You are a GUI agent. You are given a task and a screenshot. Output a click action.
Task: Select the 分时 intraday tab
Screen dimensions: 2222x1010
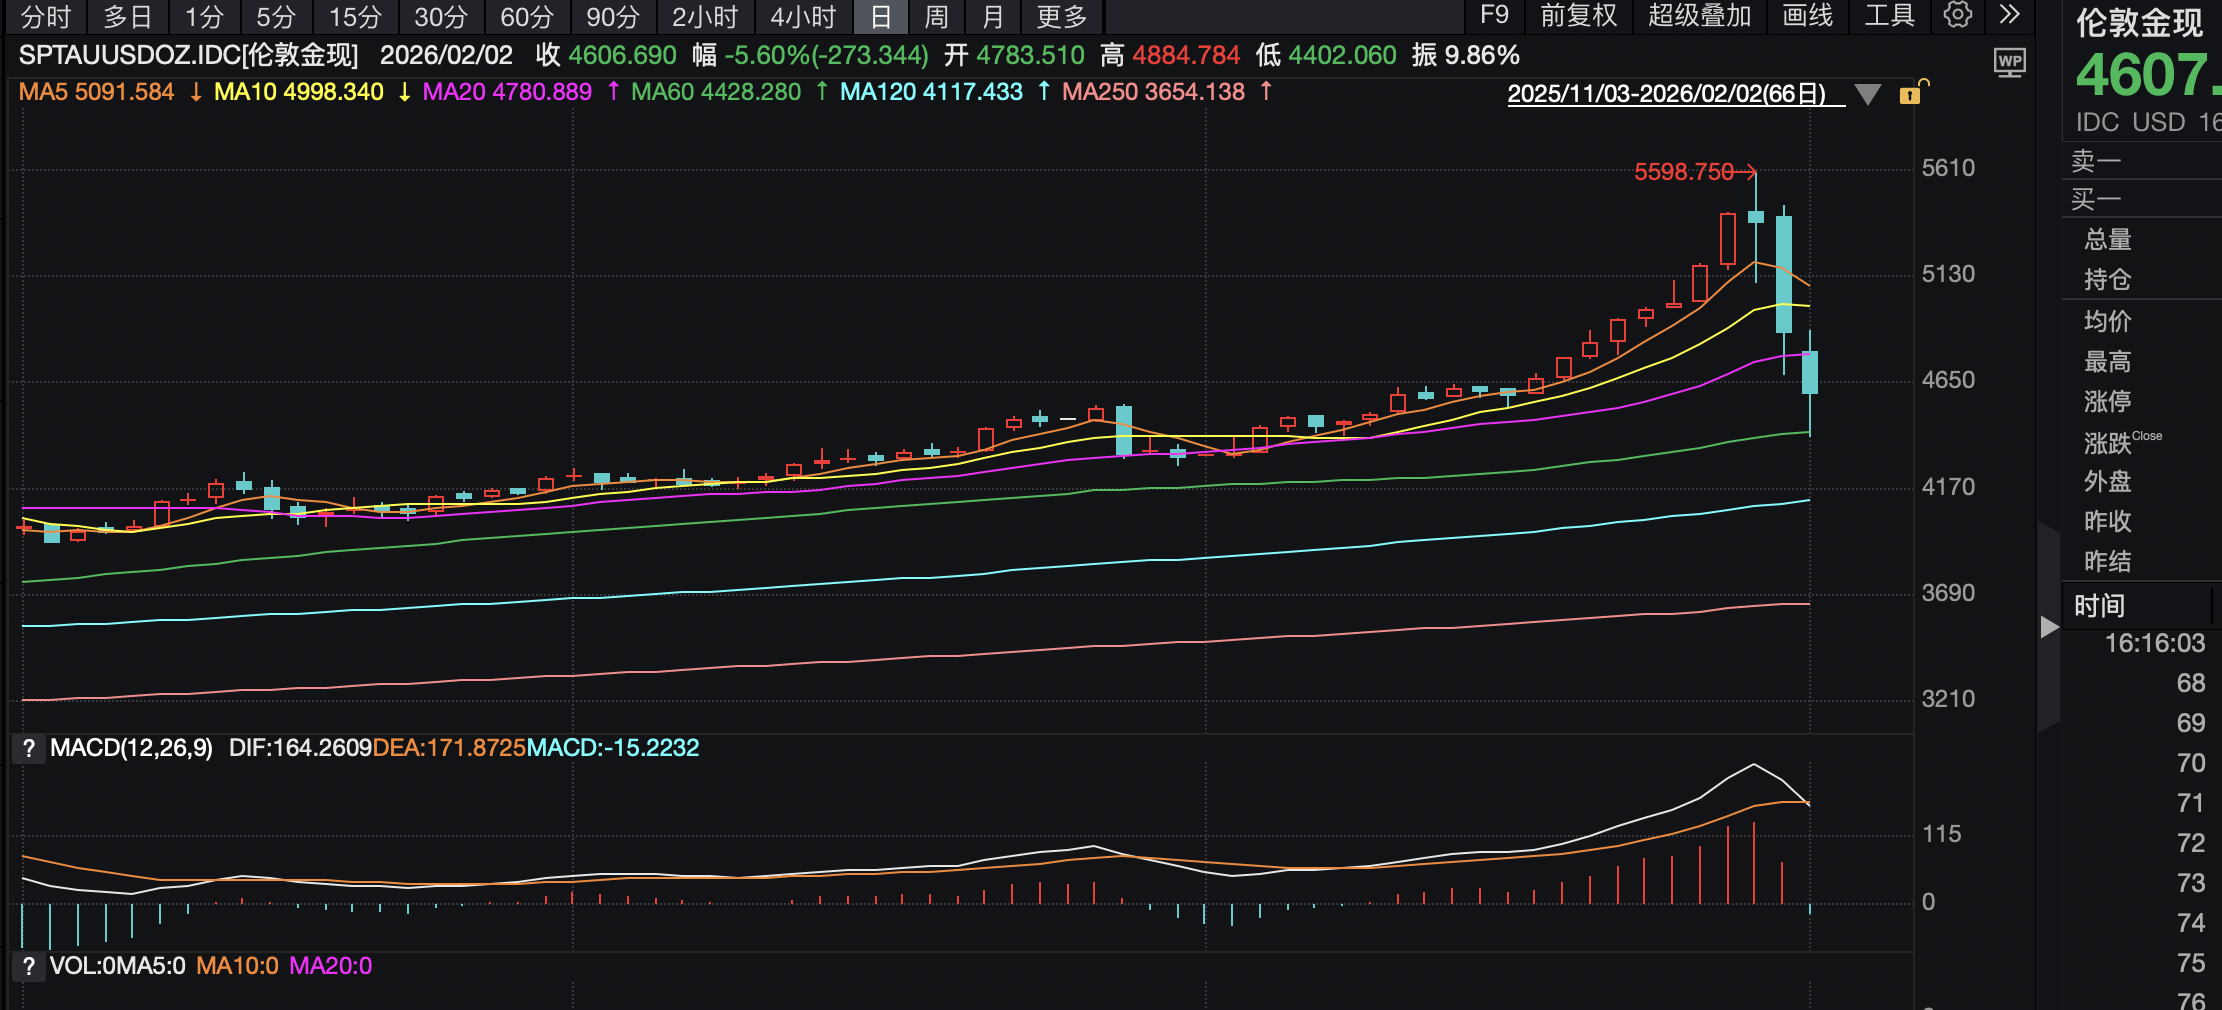[46, 17]
